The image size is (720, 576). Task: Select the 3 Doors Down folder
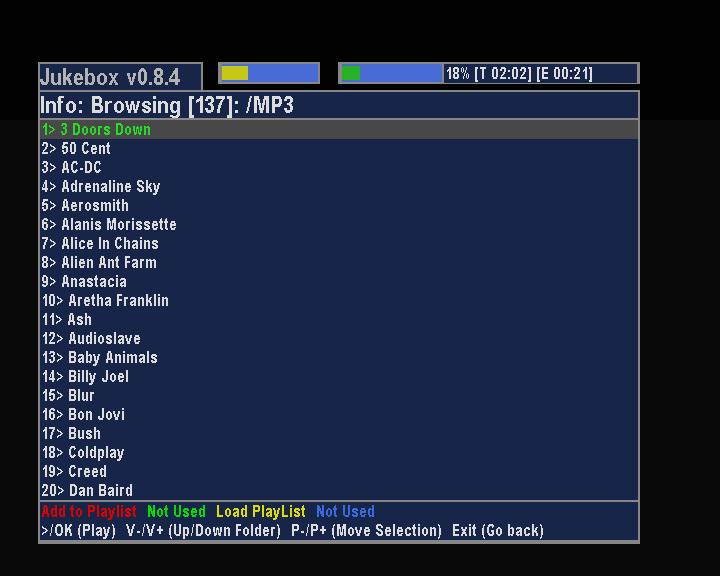point(339,130)
